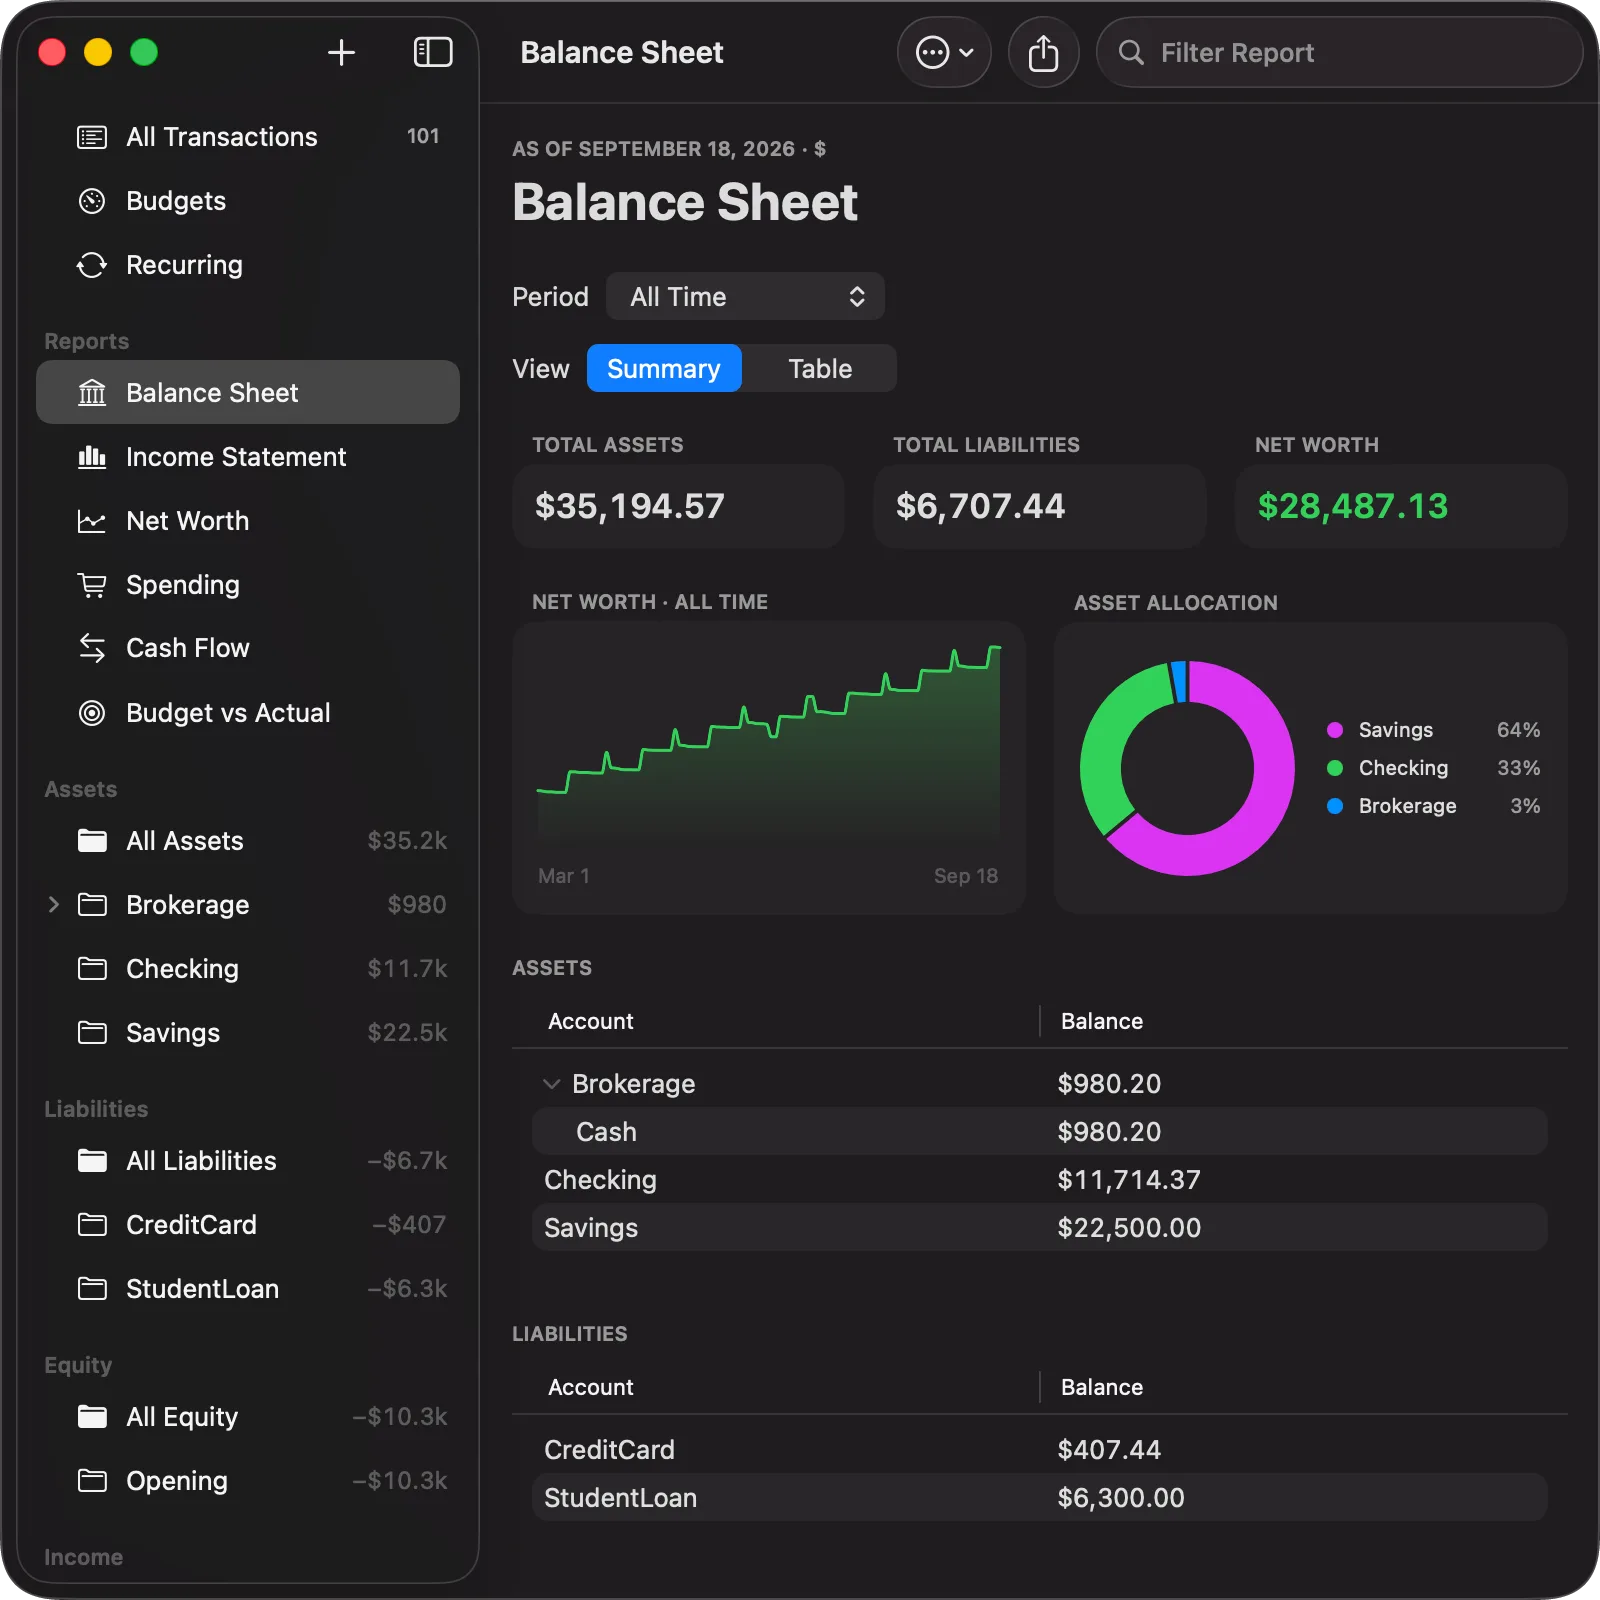Select the Checking folder icon in sidebar
The image size is (1600, 1600).
click(92, 969)
